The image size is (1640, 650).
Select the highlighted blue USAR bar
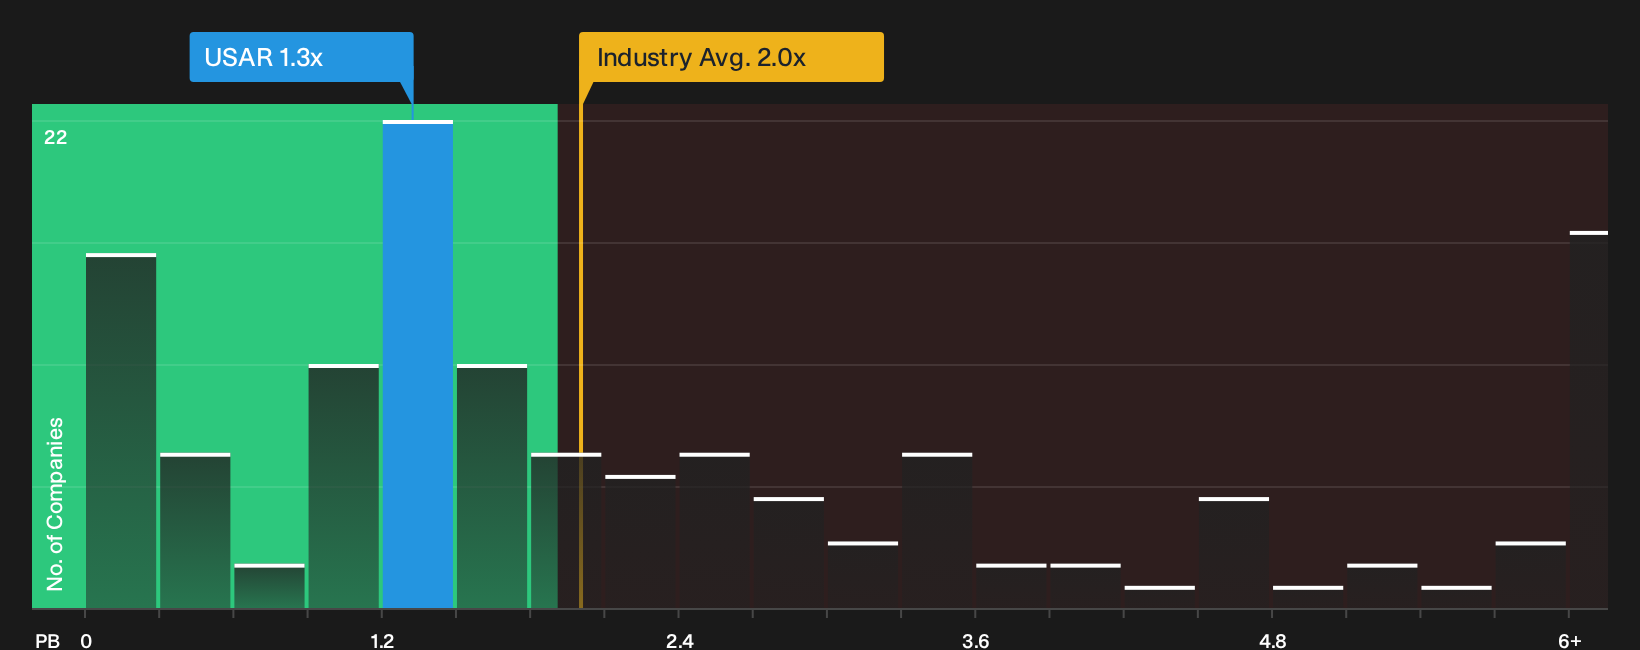point(418,364)
